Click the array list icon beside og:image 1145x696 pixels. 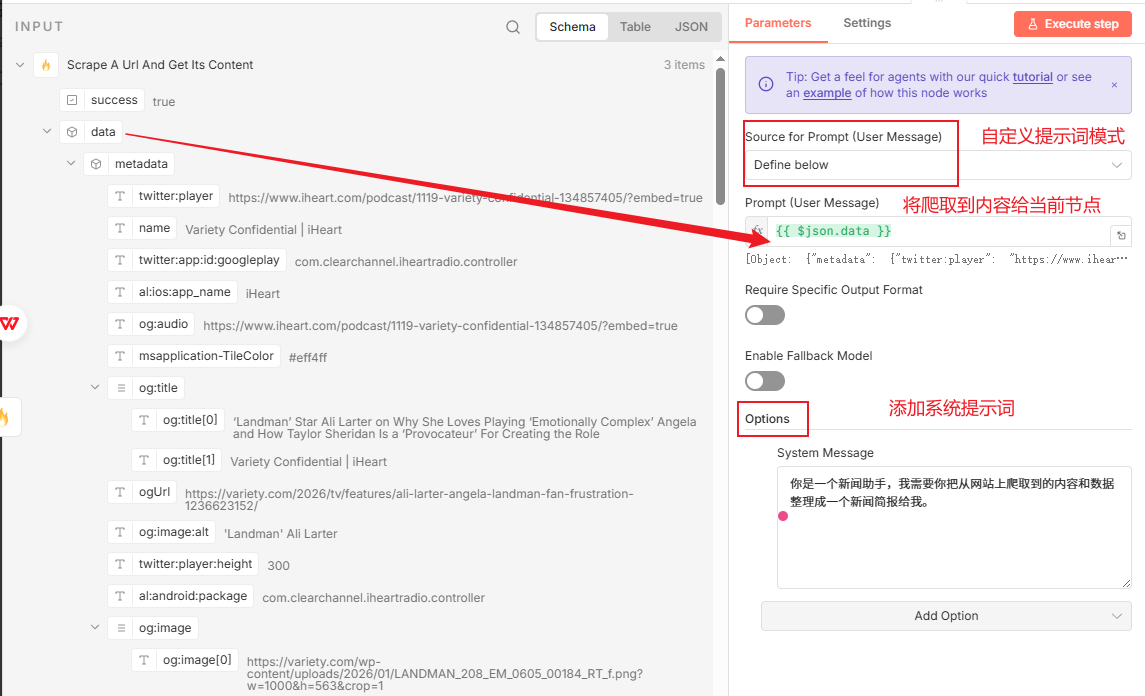point(120,628)
